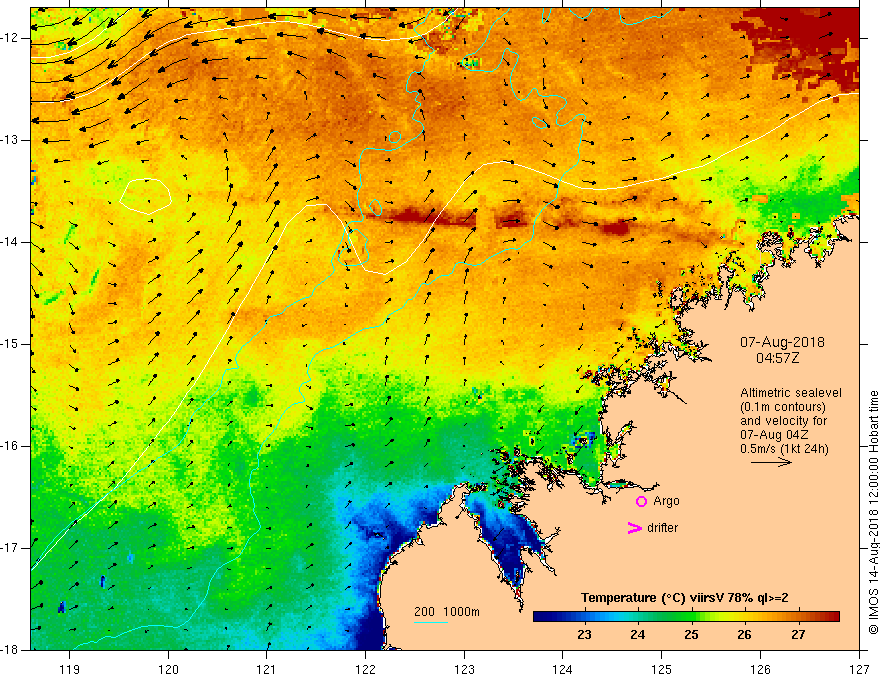Click longitude axis label '122'
880x680 pixels.
[365, 669]
